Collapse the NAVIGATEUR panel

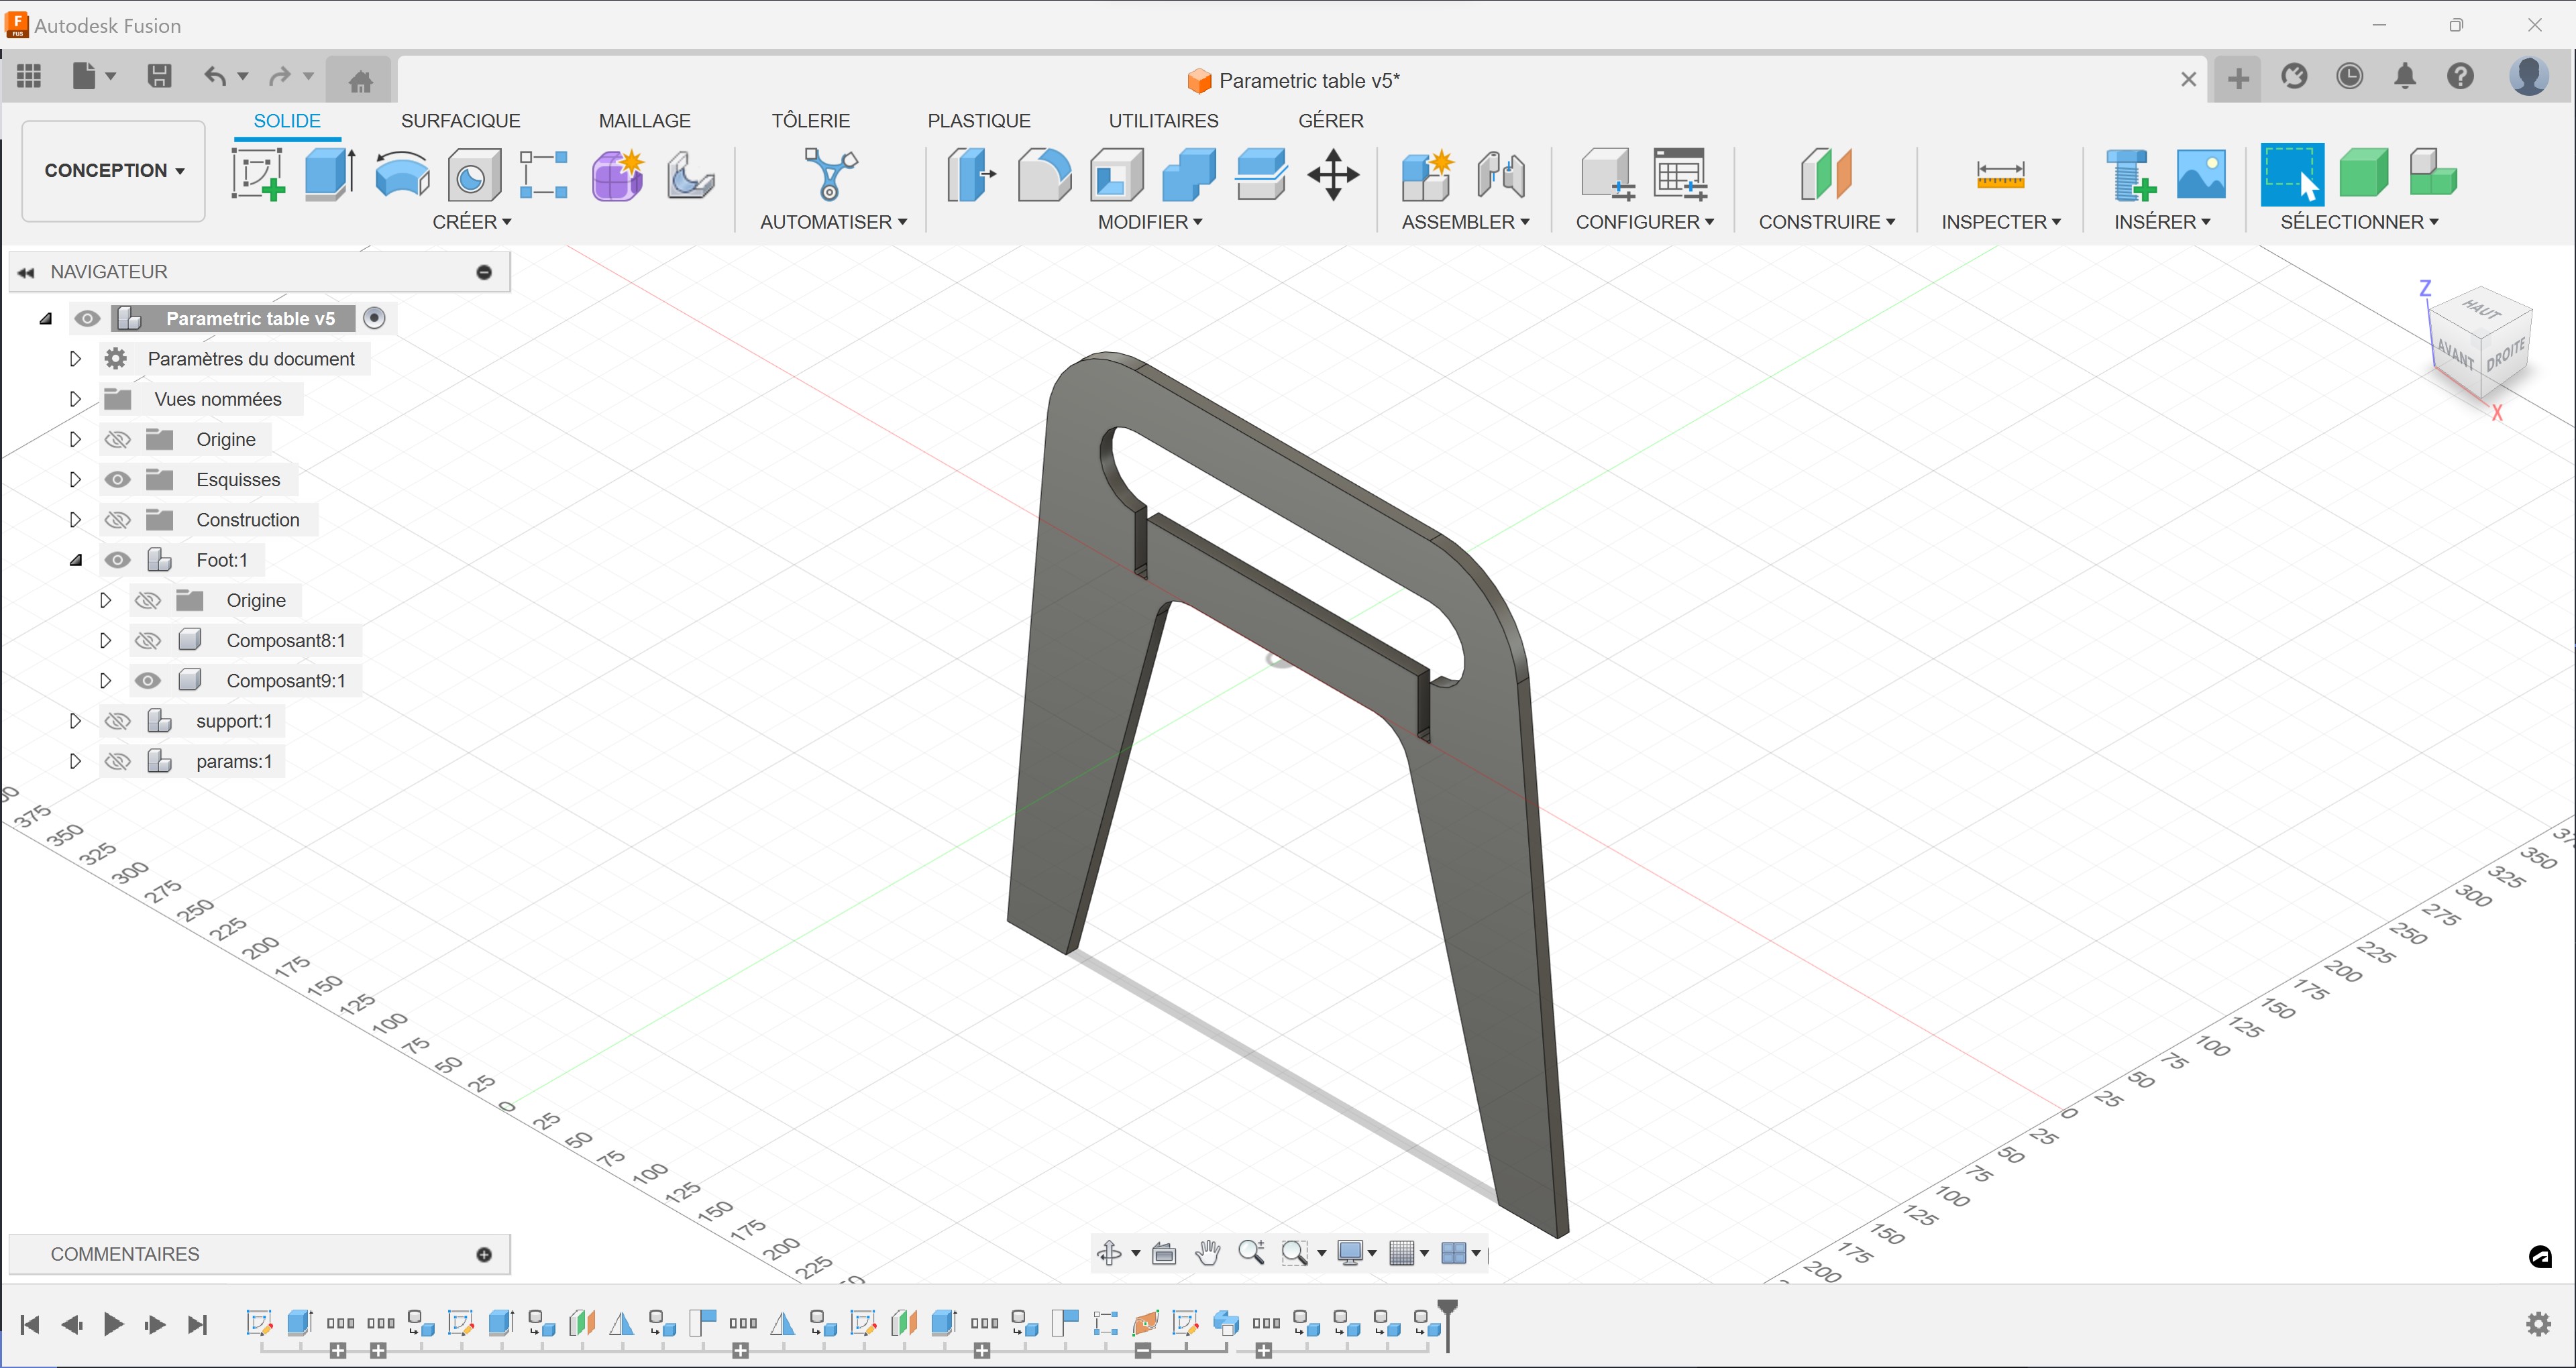(x=26, y=272)
